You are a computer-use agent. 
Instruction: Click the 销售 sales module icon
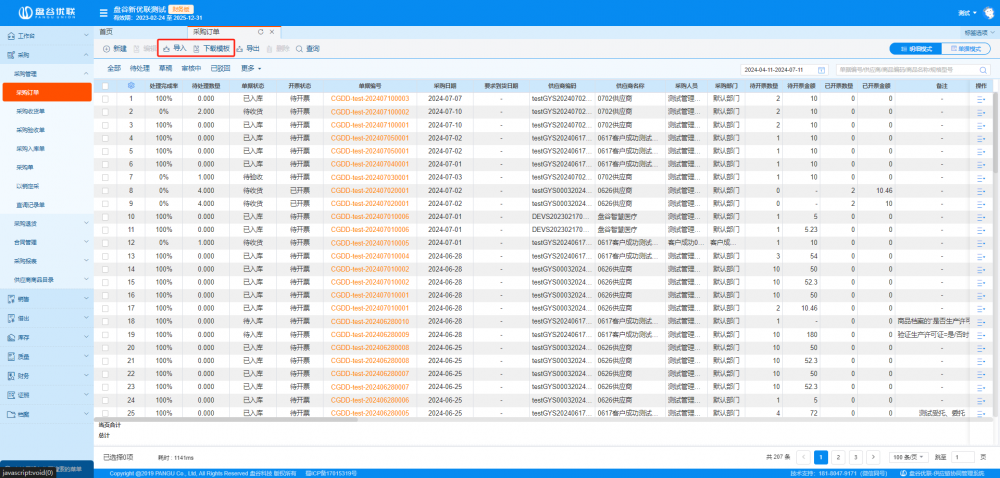[x=11, y=298]
